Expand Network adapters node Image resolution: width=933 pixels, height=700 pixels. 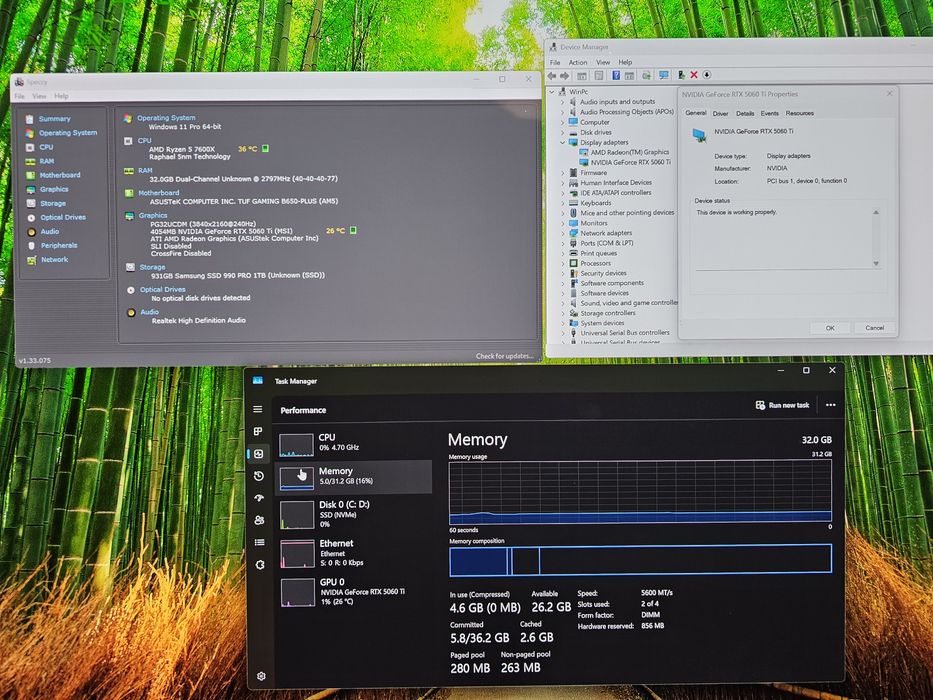563,233
